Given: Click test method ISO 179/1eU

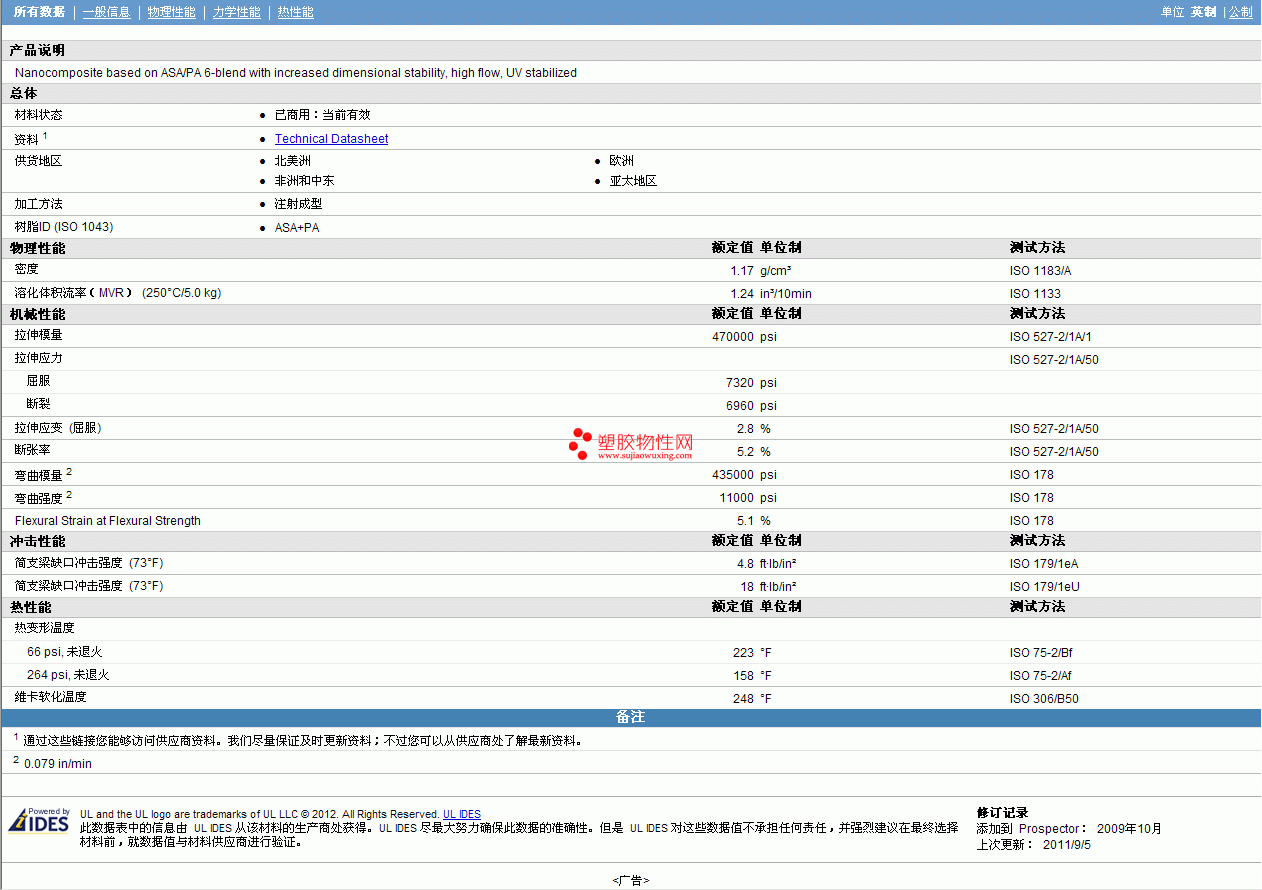Looking at the screenshot, I should (x=1044, y=587).
